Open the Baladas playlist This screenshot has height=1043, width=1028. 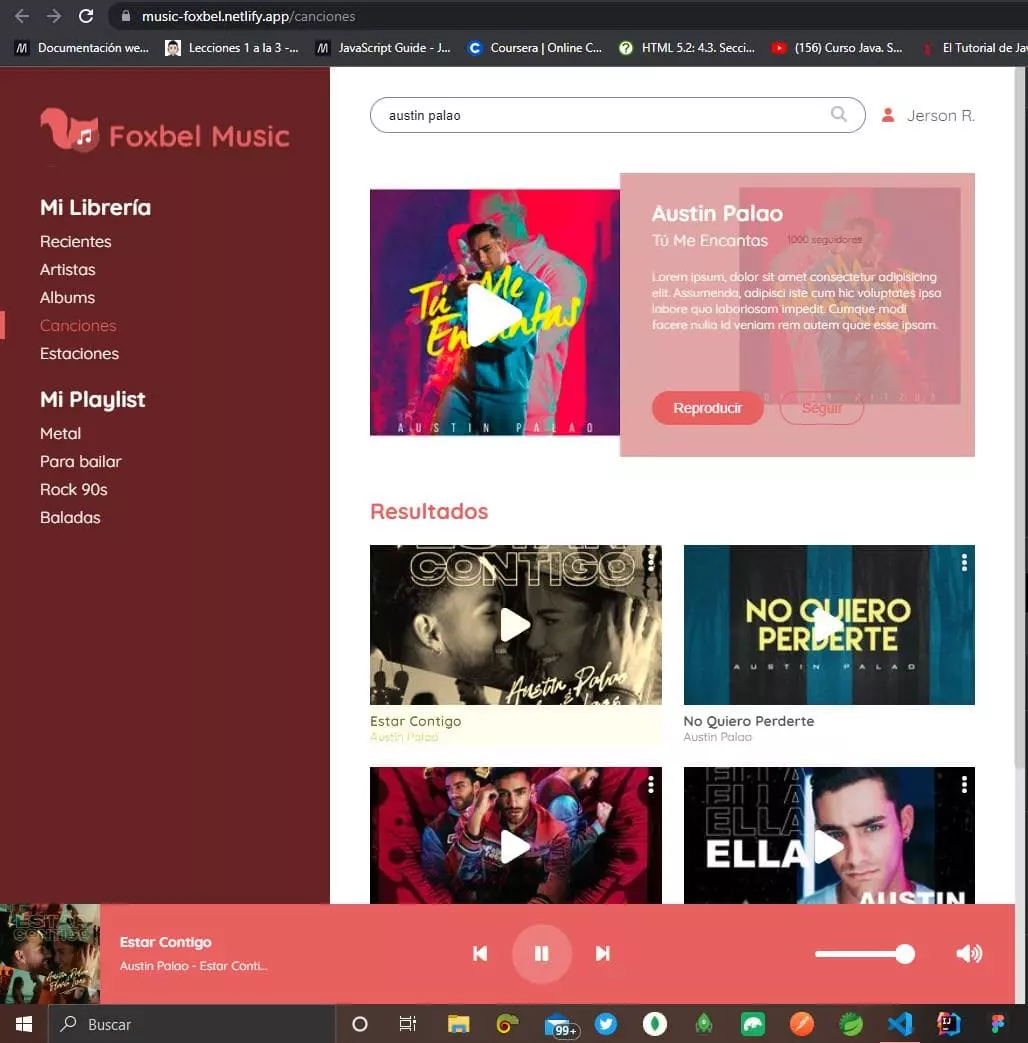[x=70, y=518]
